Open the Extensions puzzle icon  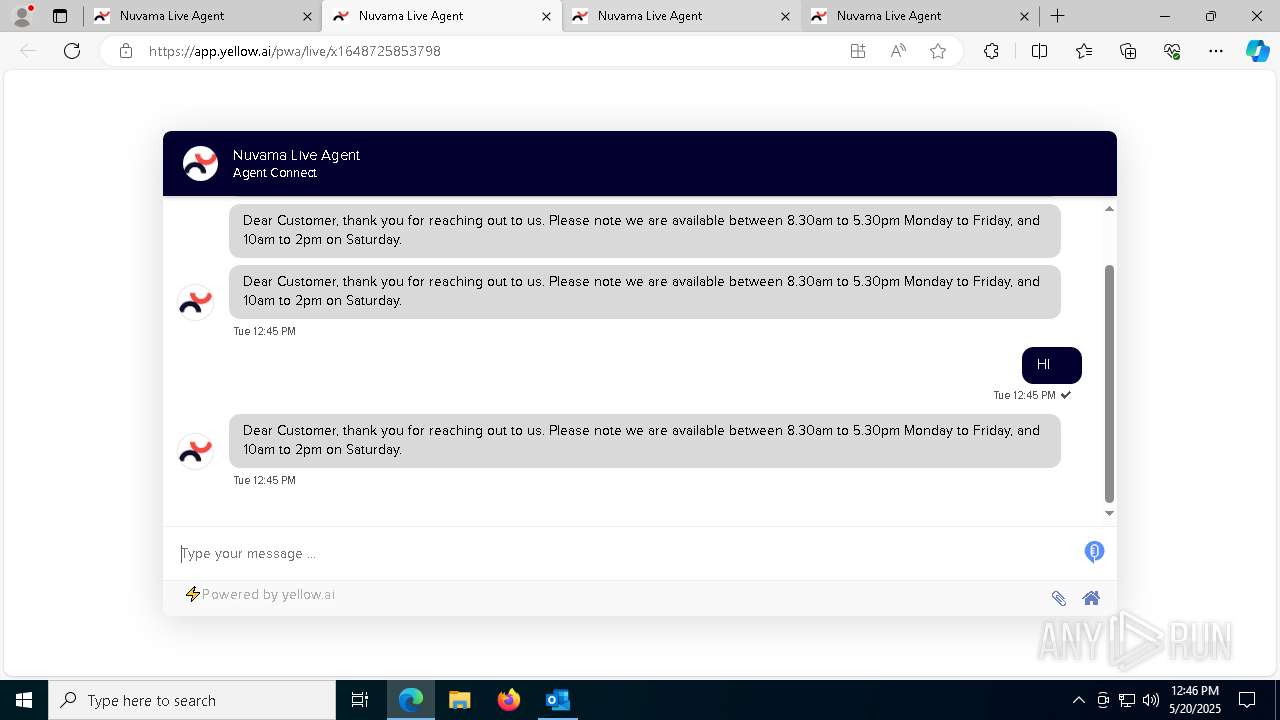tap(991, 51)
